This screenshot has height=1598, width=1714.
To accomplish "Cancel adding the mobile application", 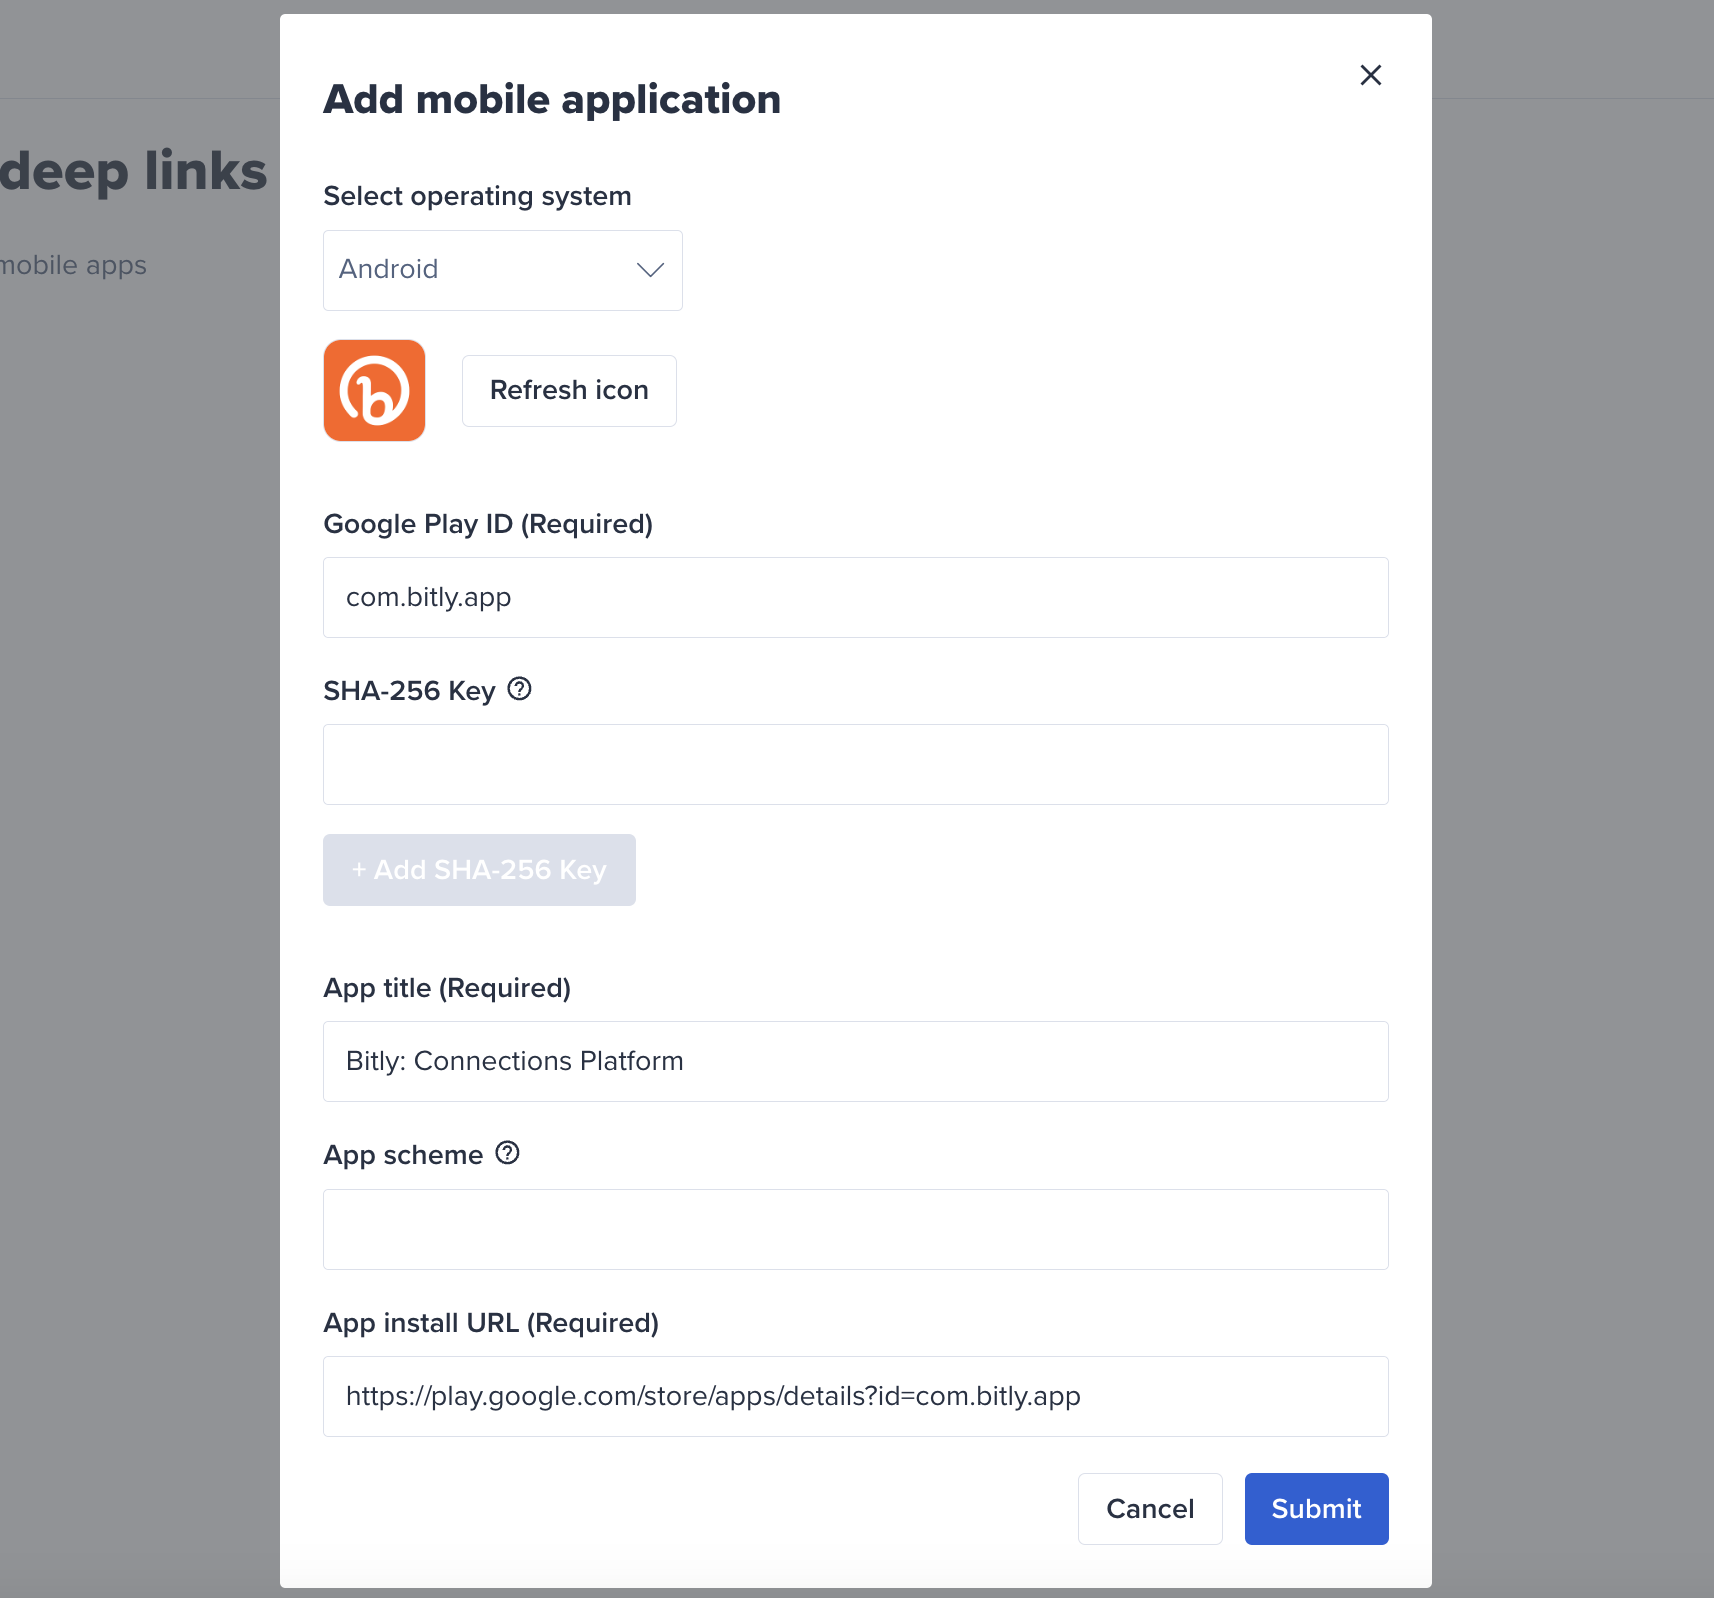I will coord(1150,1509).
